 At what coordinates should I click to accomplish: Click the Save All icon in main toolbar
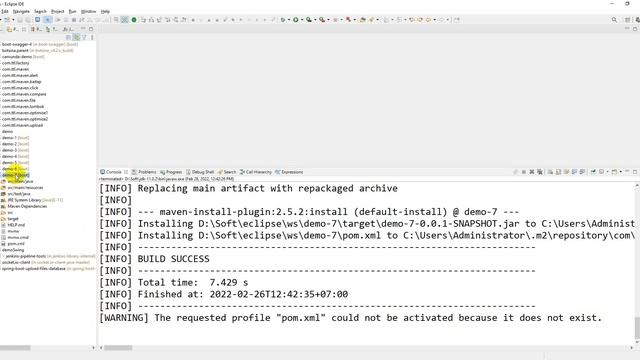point(28,20)
